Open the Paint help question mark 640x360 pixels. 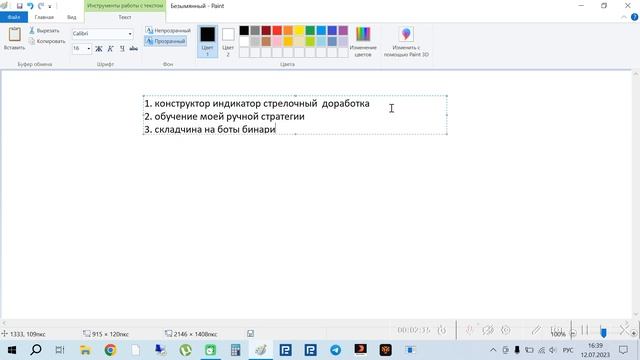634,17
